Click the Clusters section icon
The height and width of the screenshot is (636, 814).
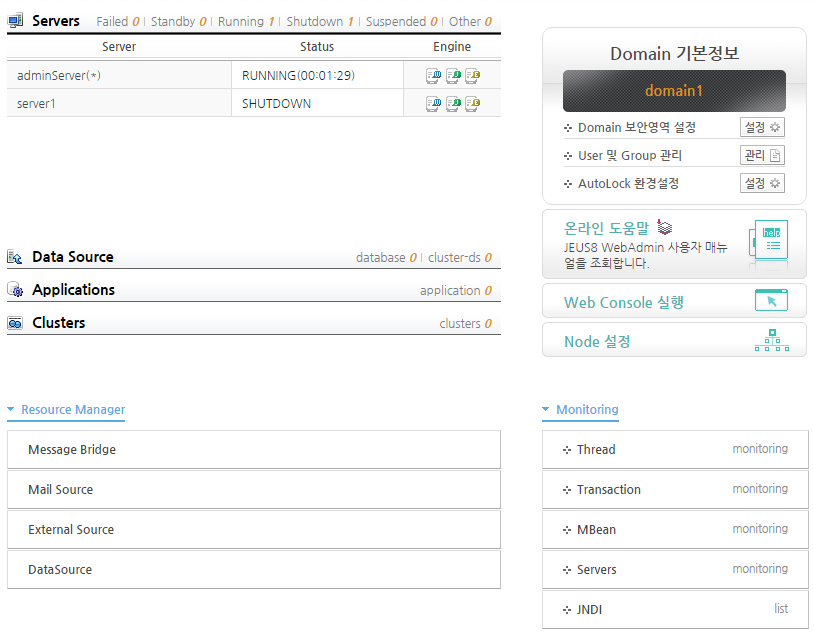pos(15,323)
